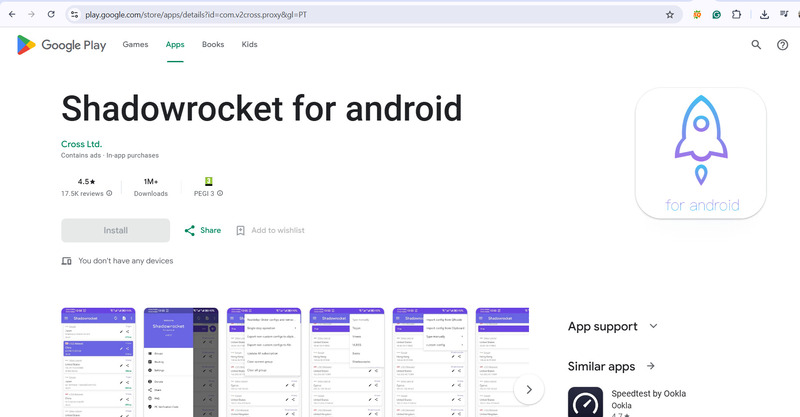Screen dimensions: 800x417
Task: Open the Grammarly extension icon
Action: tap(717, 15)
